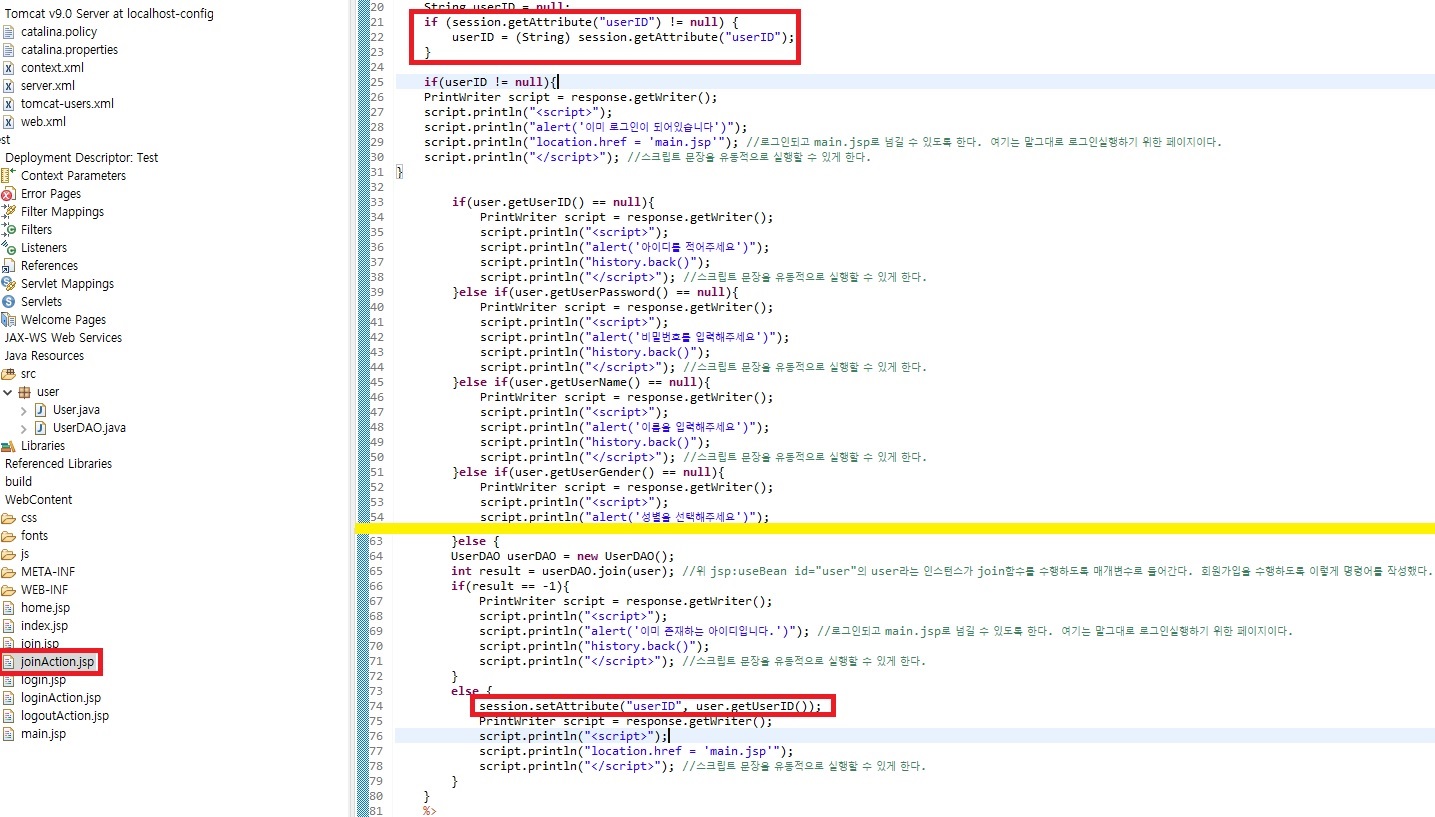Viewport: 1435px width, 817px height.
Task: Click line 26 PrintWriter script declaration
Action: tap(571, 97)
